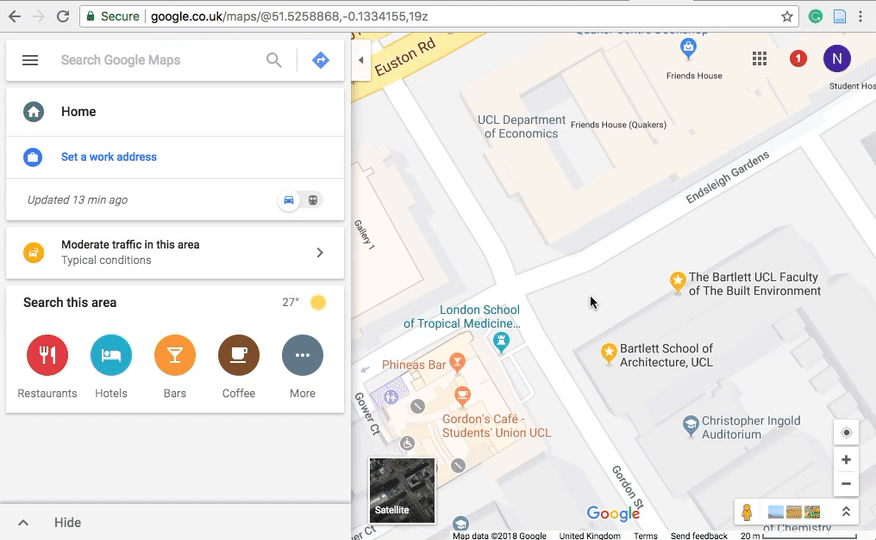
Task: Select the driving car mode toggle
Action: coord(289,200)
